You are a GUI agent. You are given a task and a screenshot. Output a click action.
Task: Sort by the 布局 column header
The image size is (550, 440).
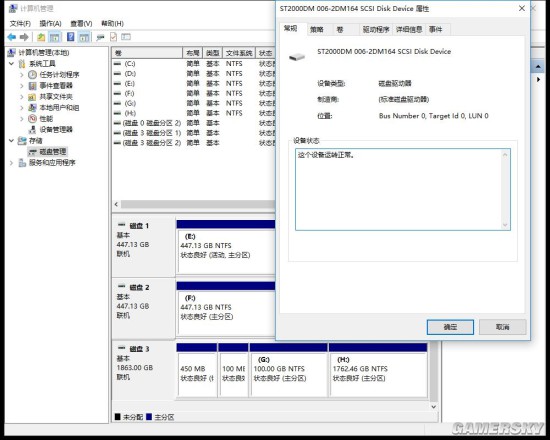pyautogui.click(x=193, y=53)
